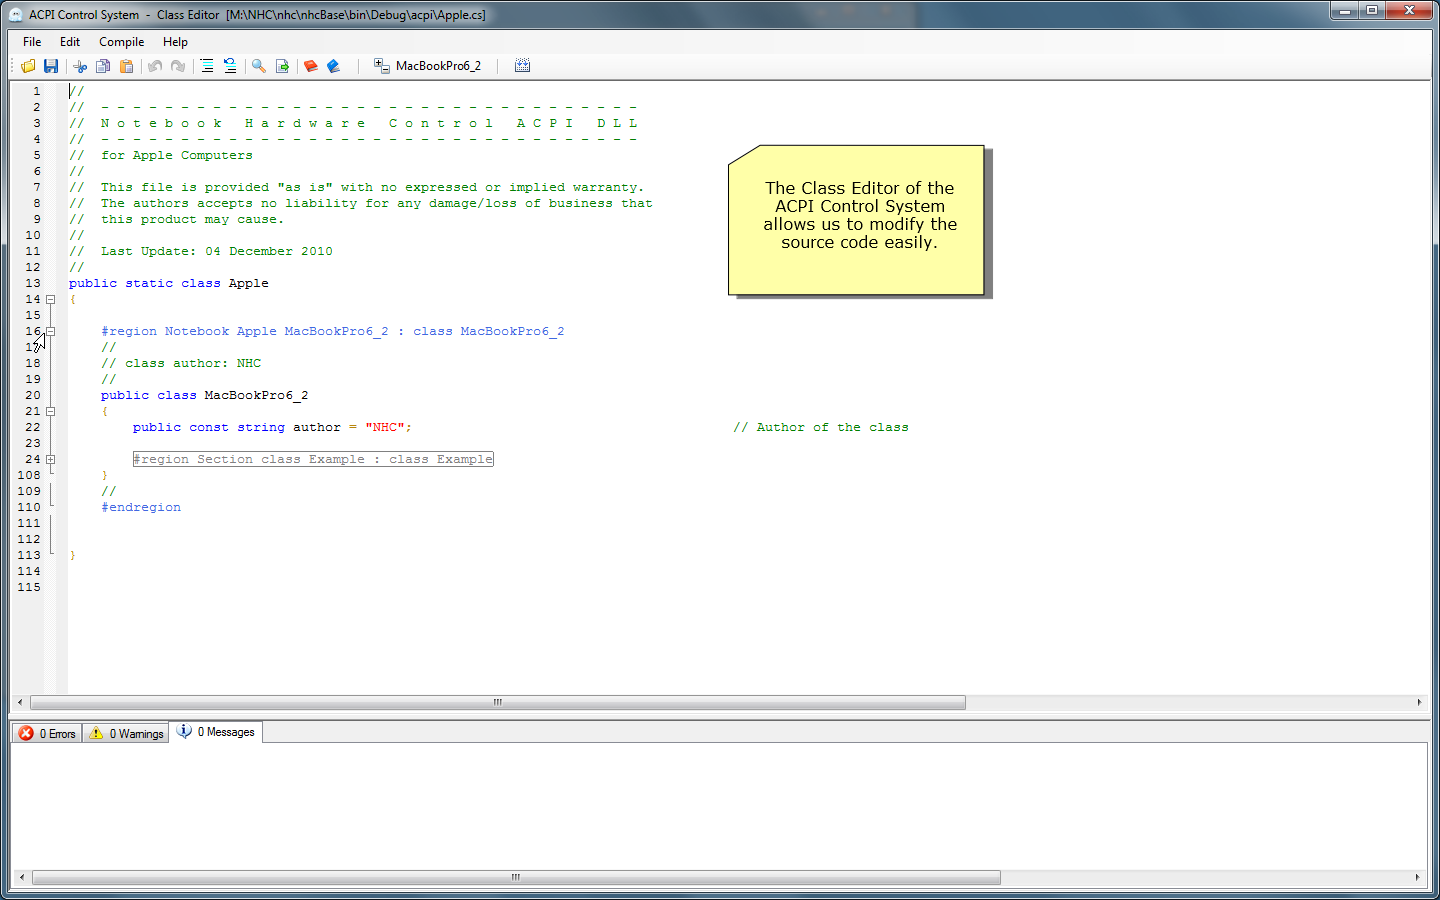Click the Paste clipboard icon
This screenshot has height=900, width=1440.
pos(126,66)
